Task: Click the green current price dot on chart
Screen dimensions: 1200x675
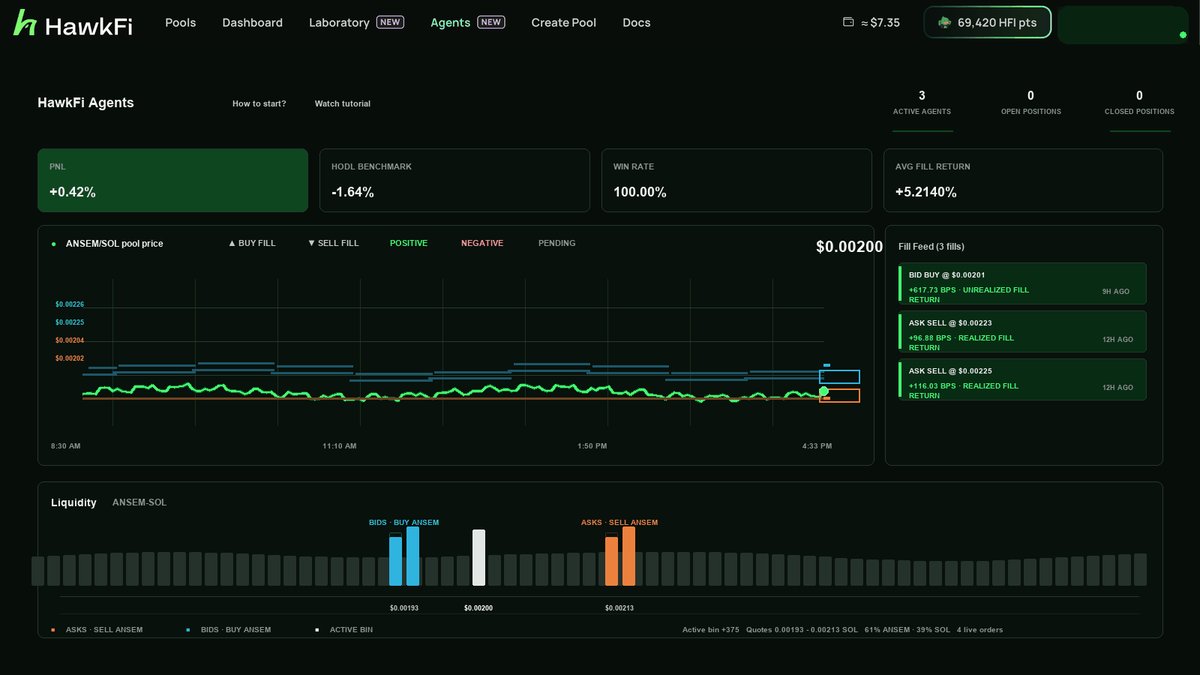Action: [x=824, y=391]
